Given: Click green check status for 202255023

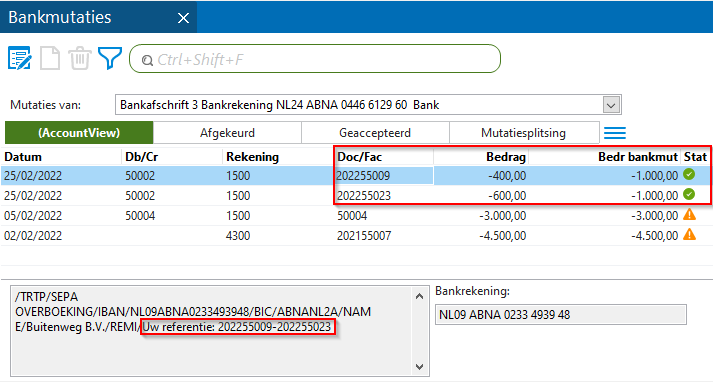Looking at the screenshot, I should [x=689, y=195].
